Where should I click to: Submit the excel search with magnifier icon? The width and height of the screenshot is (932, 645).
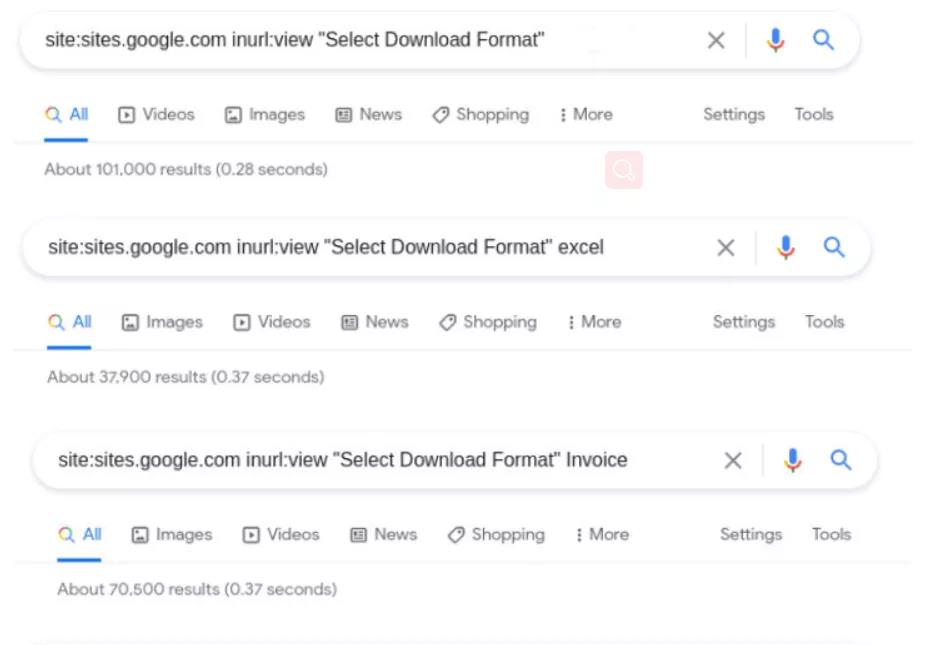[x=834, y=247]
